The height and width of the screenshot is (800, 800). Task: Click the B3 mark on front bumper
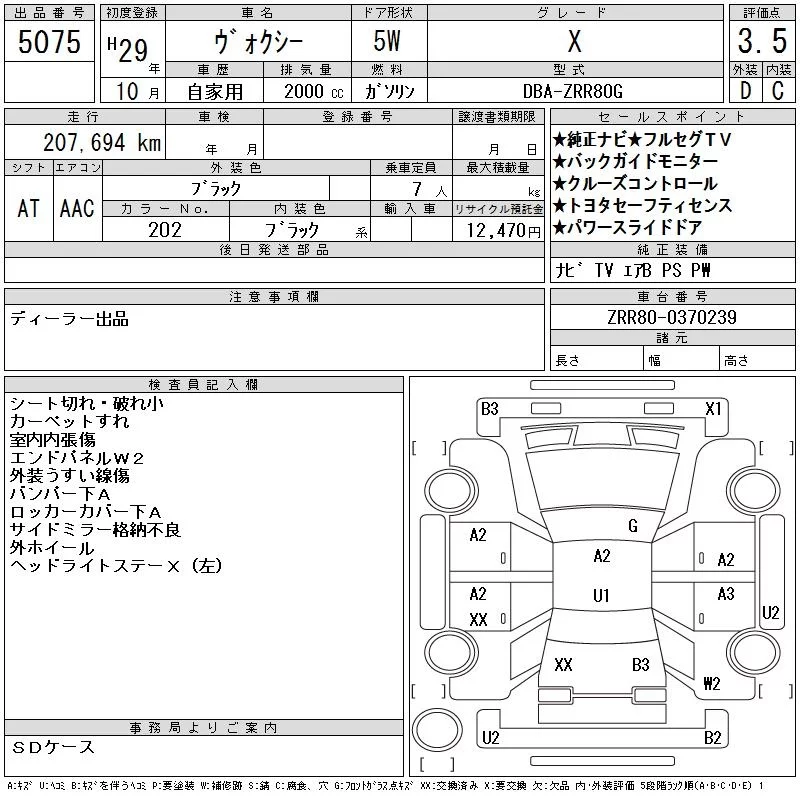[x=489, y=409]
